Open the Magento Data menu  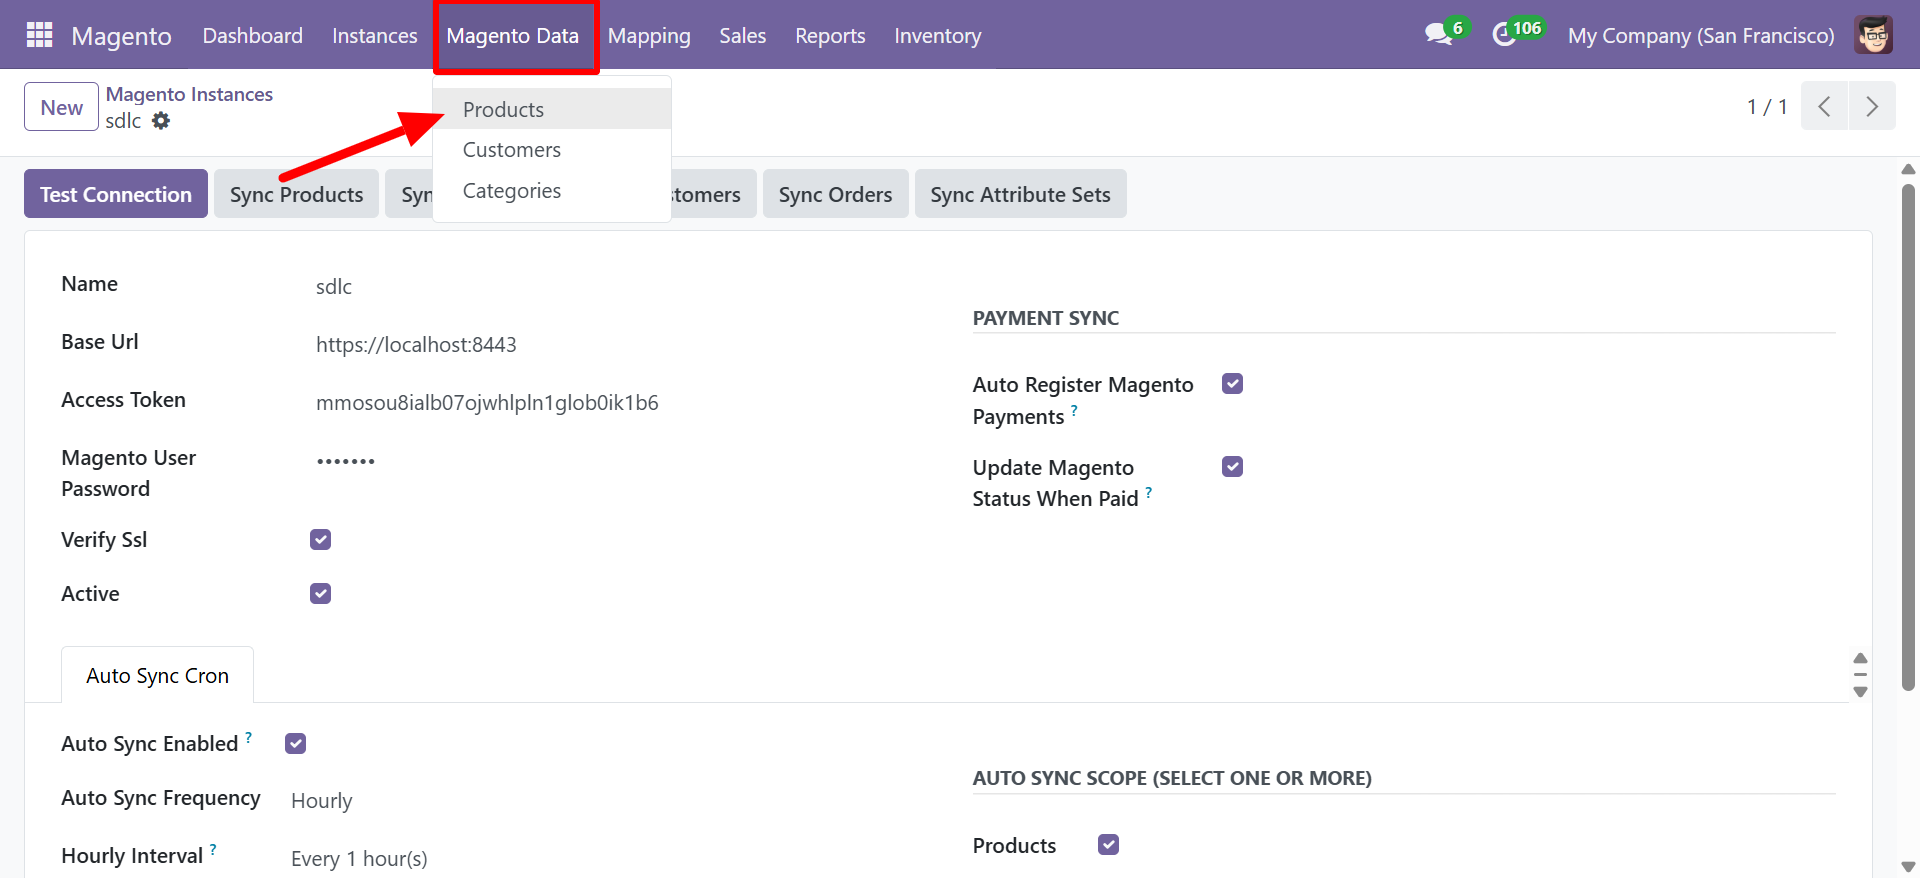[513, 36]
